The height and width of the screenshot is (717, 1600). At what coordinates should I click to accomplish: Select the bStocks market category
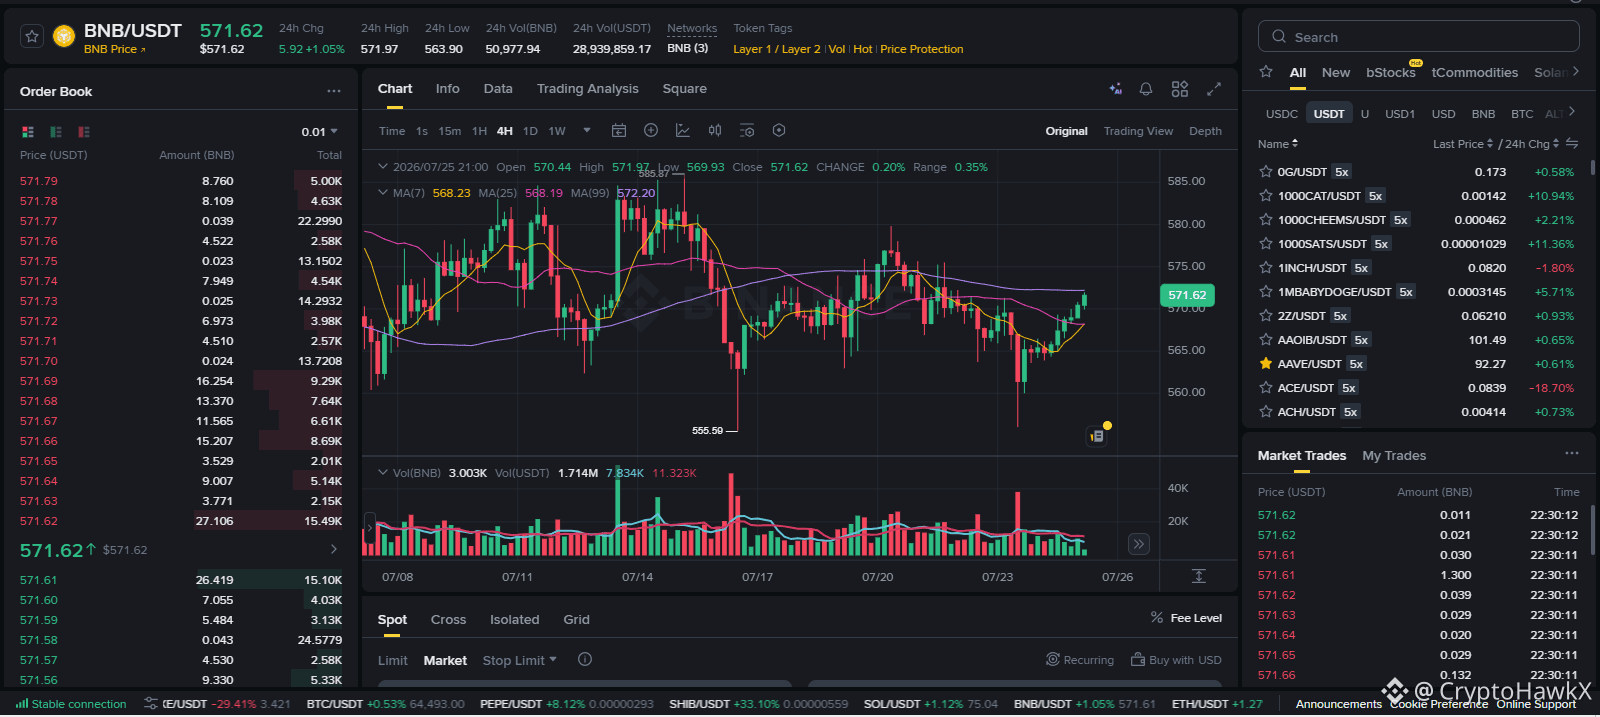1391,73
